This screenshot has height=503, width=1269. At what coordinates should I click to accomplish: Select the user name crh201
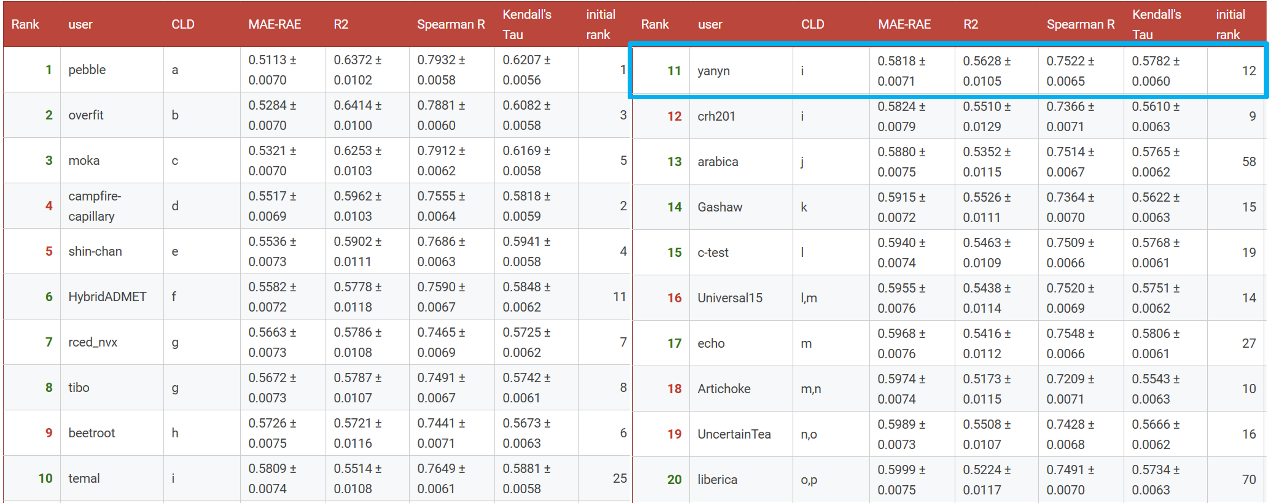[x=716, y=116]
